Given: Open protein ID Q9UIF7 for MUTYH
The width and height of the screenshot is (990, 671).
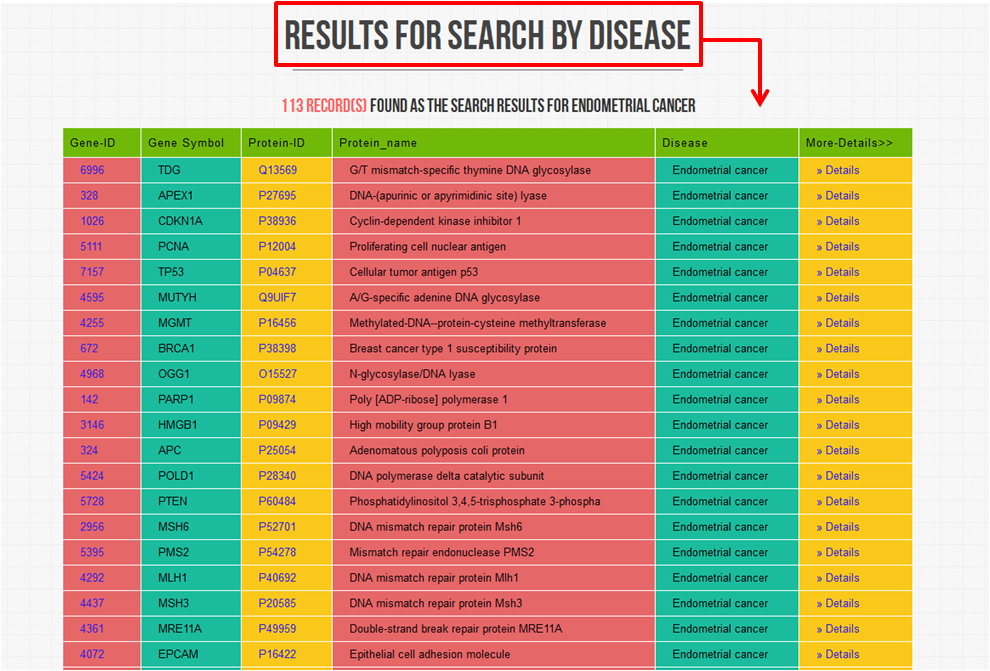Looking at the screenshot, I should tap(277, 298).
